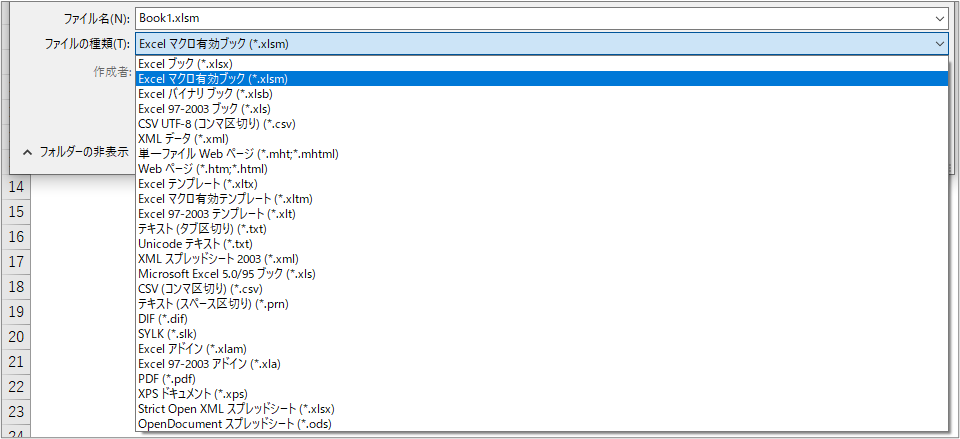Select row header 20 in worksheet

tap(17, 337)
